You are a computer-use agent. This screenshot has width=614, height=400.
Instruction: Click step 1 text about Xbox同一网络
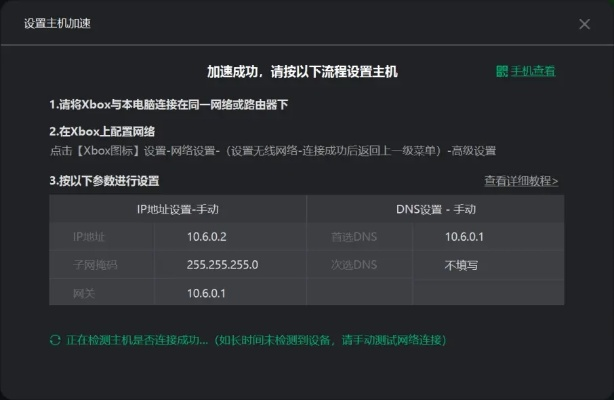168,105
